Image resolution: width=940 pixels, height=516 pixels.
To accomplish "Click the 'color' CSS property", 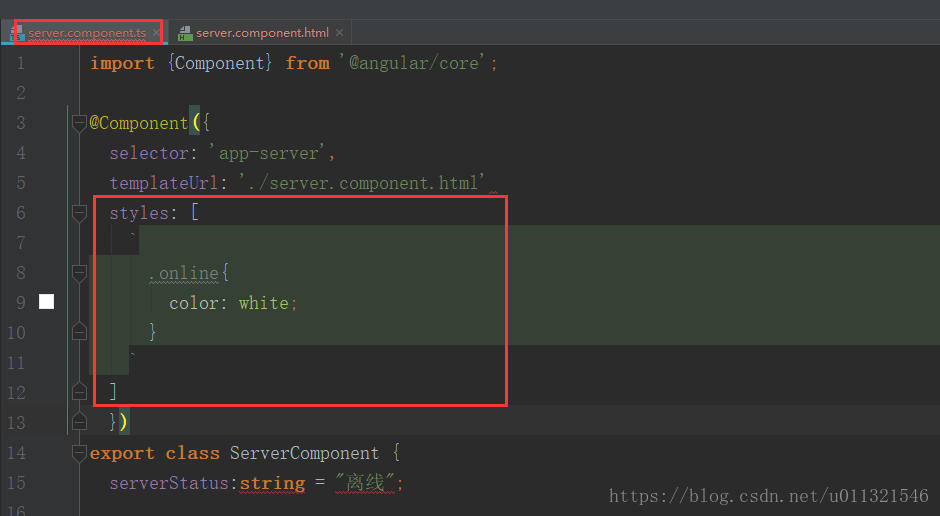I will click(194, 303).
